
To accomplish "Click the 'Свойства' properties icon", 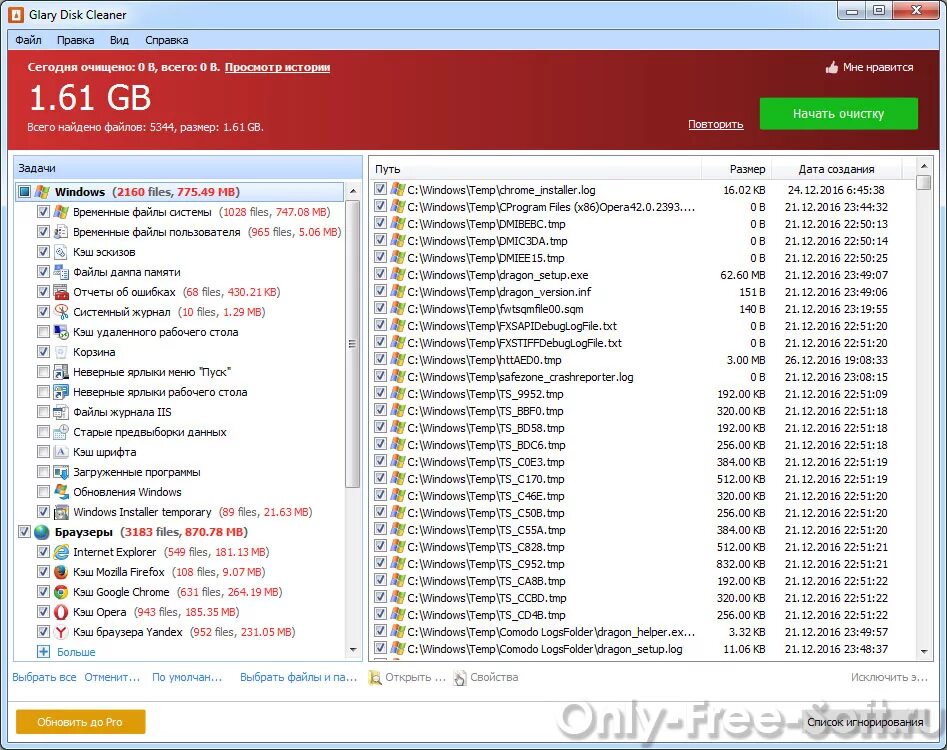I will tap(460, 678).
